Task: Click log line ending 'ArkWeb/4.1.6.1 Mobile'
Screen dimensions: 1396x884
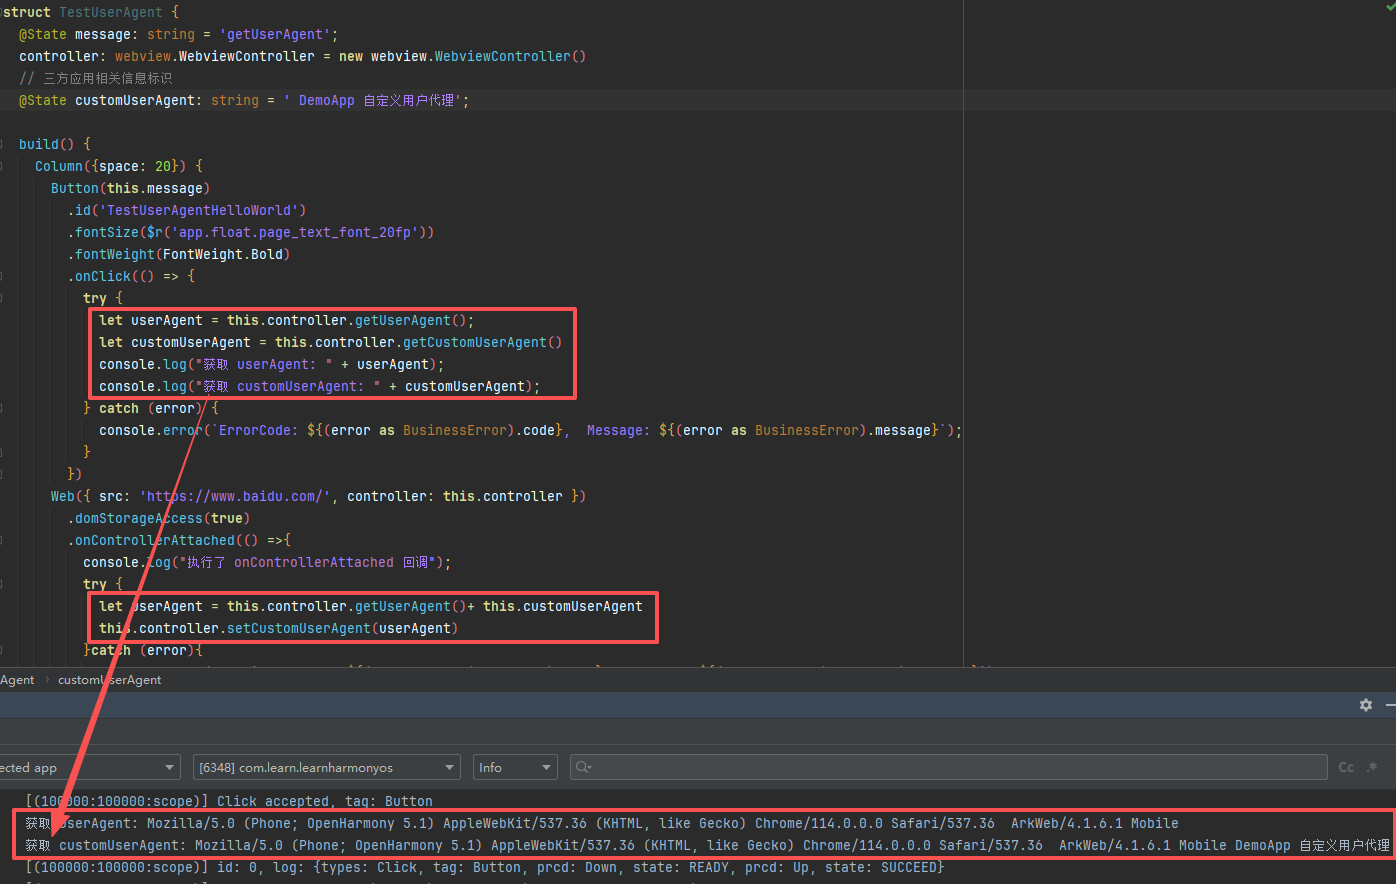Action: 602,823
